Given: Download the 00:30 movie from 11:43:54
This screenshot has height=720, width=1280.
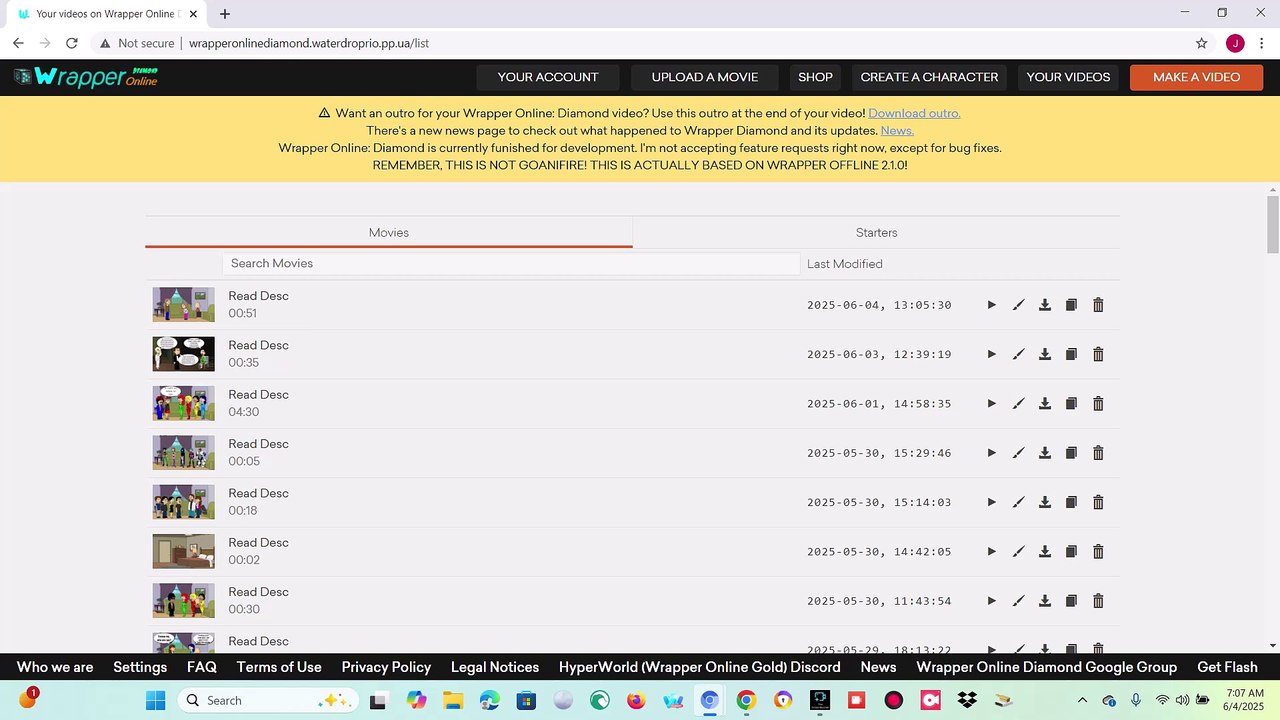Looking at the screenshot, I should click(x=1045, y=601).
